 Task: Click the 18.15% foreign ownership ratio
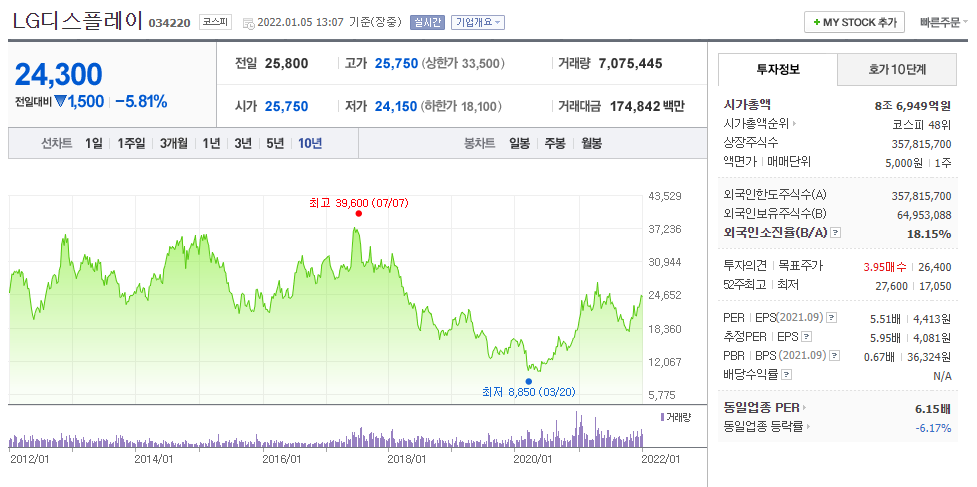click(931, 234)
